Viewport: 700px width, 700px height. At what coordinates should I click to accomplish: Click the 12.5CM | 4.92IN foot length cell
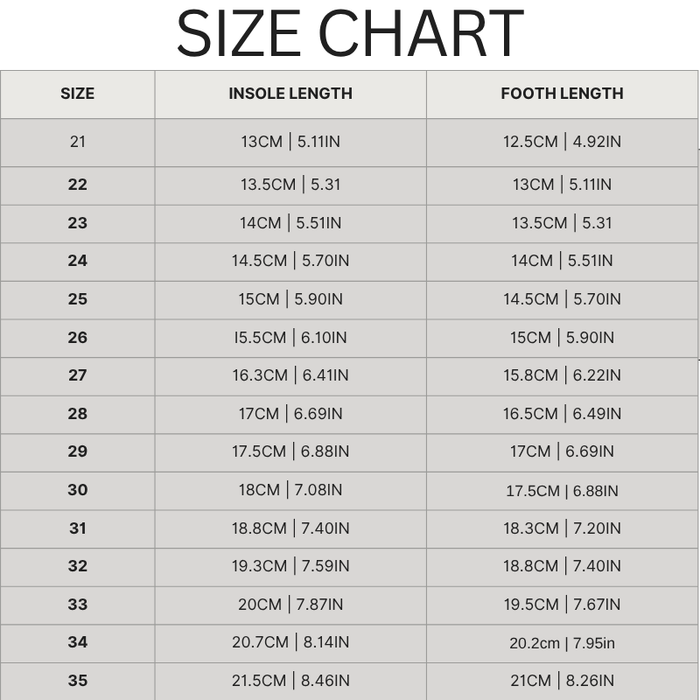(x=562, y=142)
